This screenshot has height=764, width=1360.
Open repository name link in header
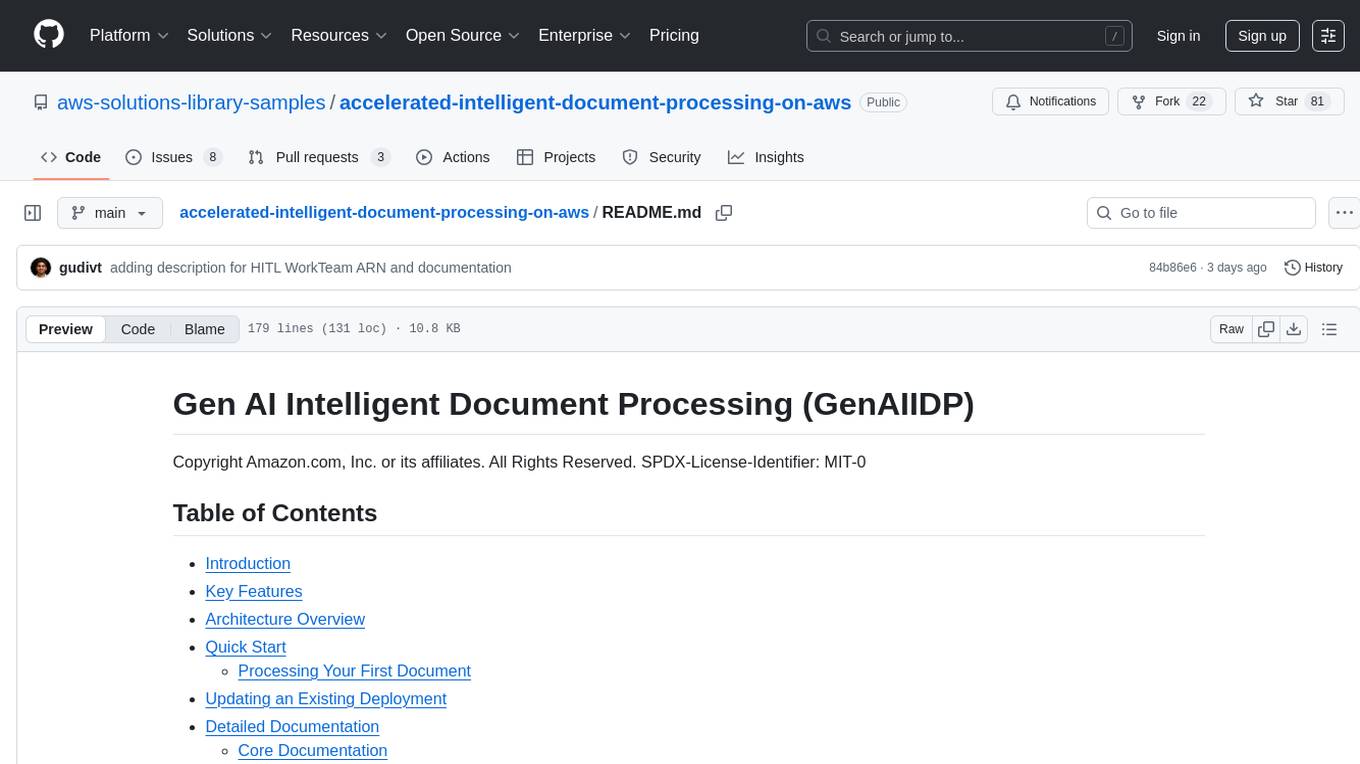coord(595,102)
